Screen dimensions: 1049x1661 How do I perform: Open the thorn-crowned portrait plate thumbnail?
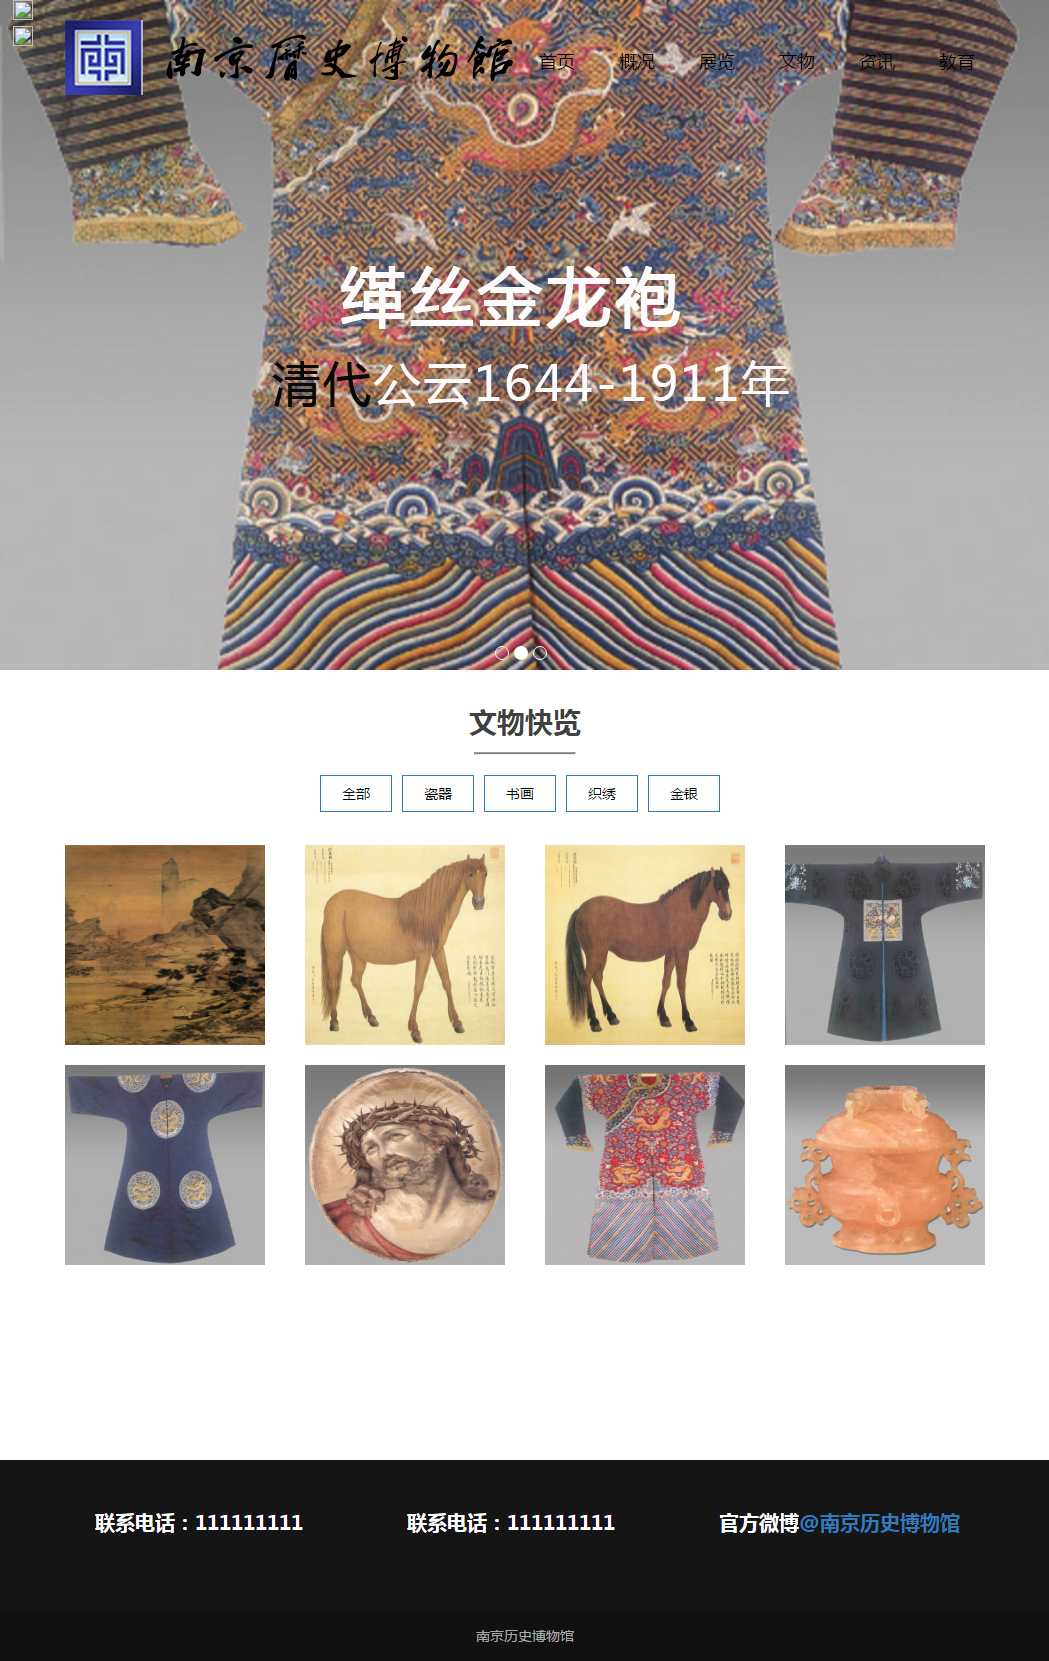point(405,1165)
